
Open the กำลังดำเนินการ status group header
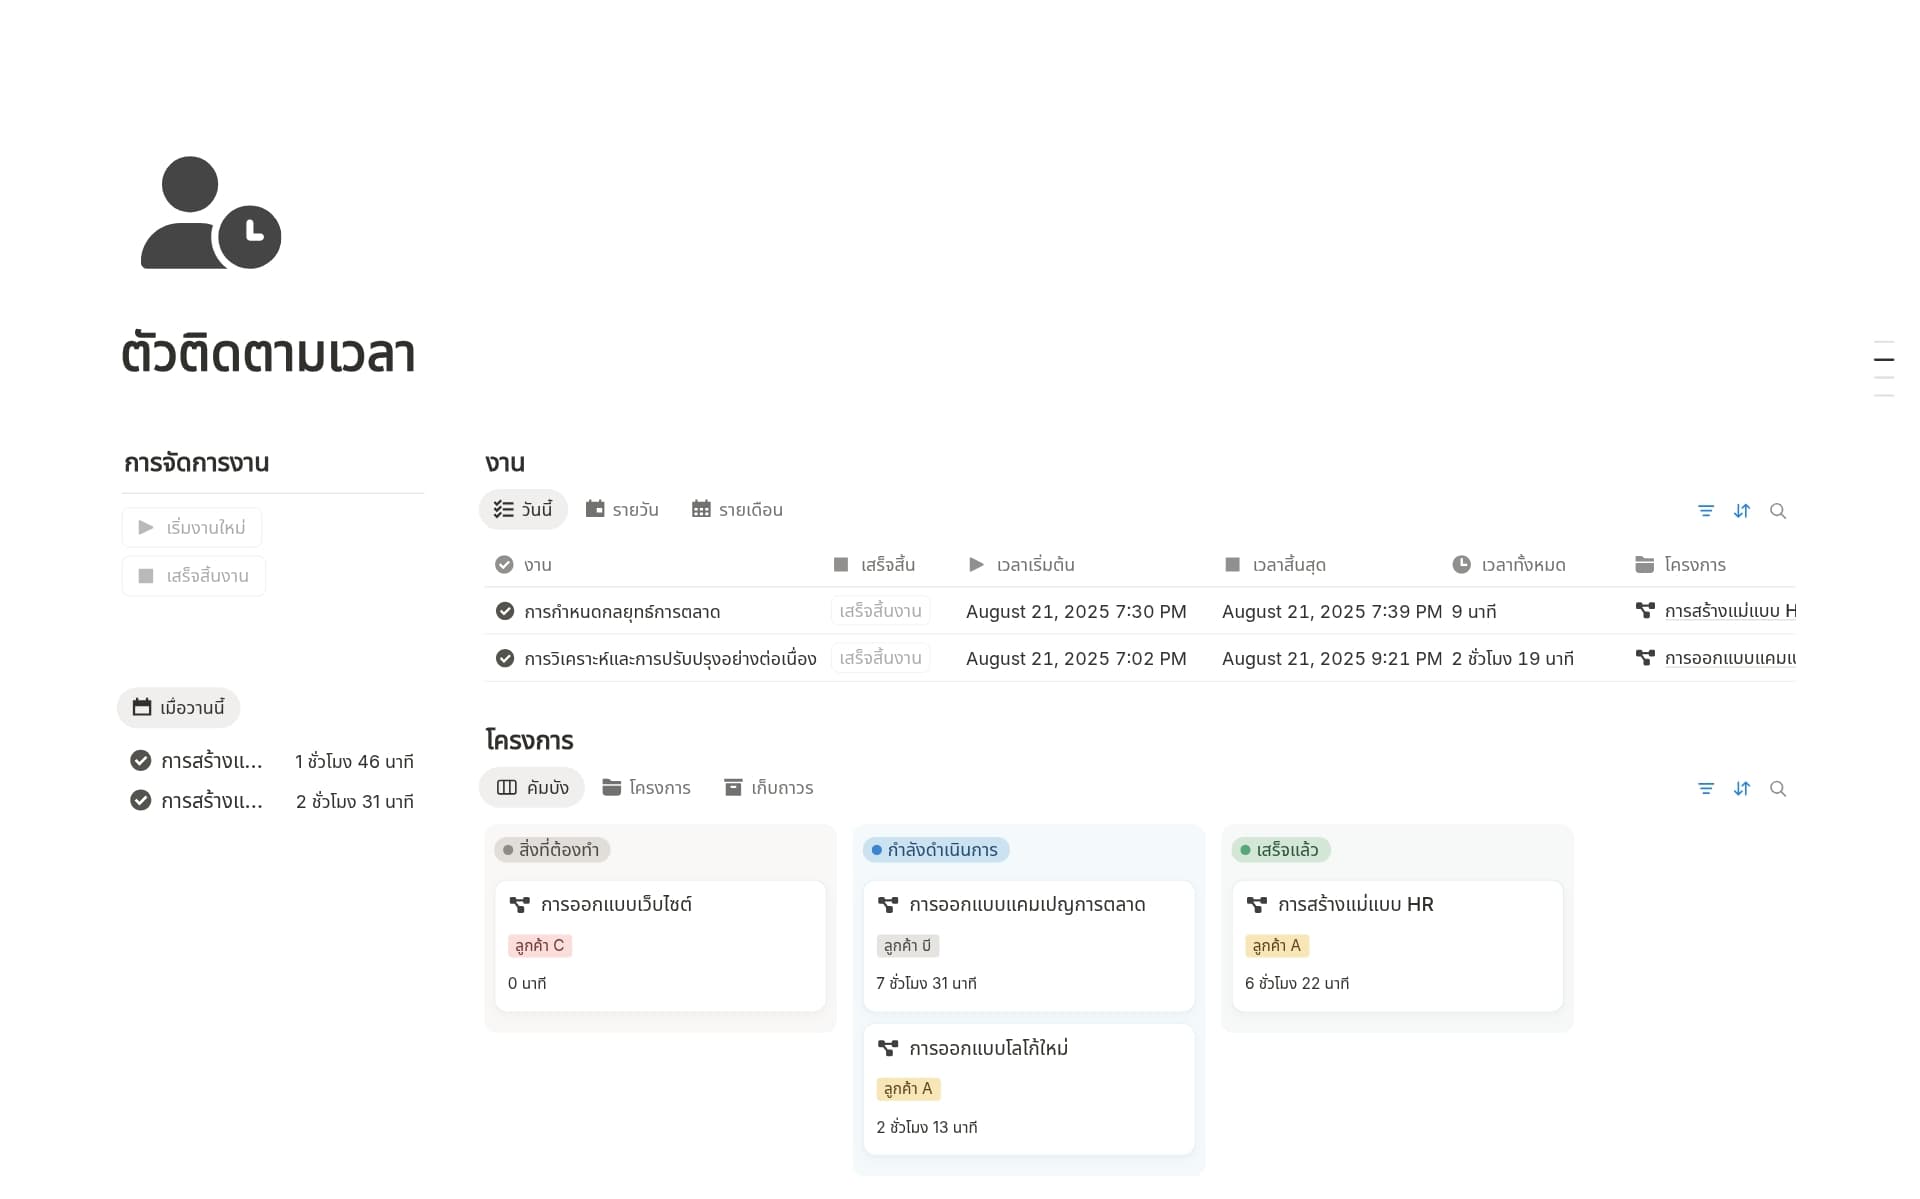point(936,850)
